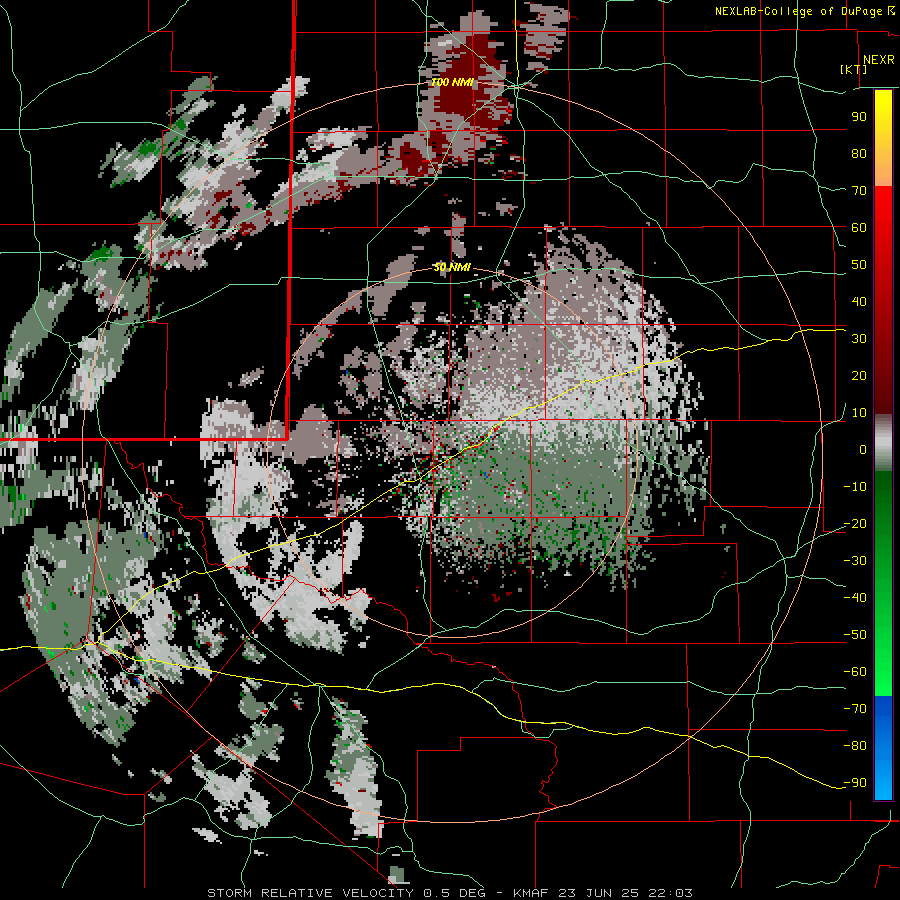Click the dark red segment near 30

883,344
